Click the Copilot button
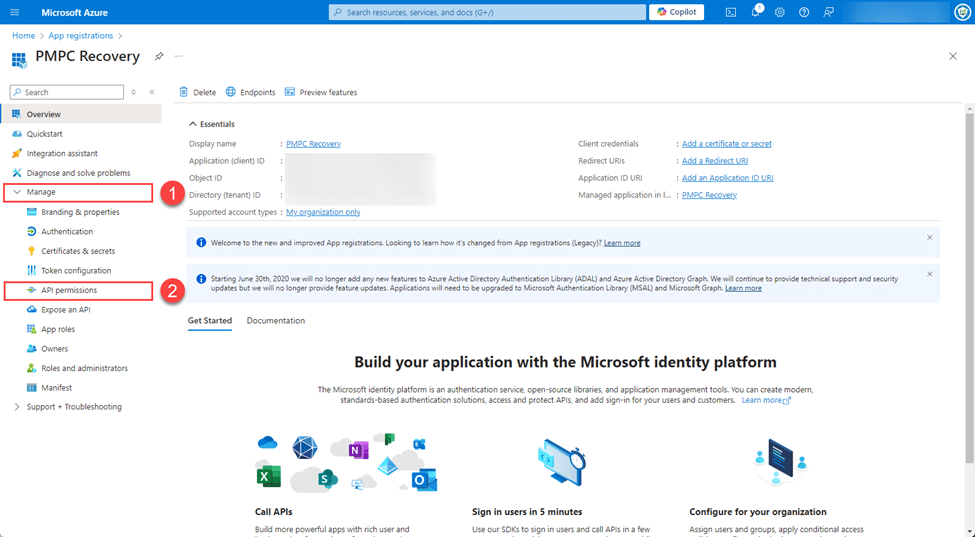The image size is (975, 537). tap(677, 12)
